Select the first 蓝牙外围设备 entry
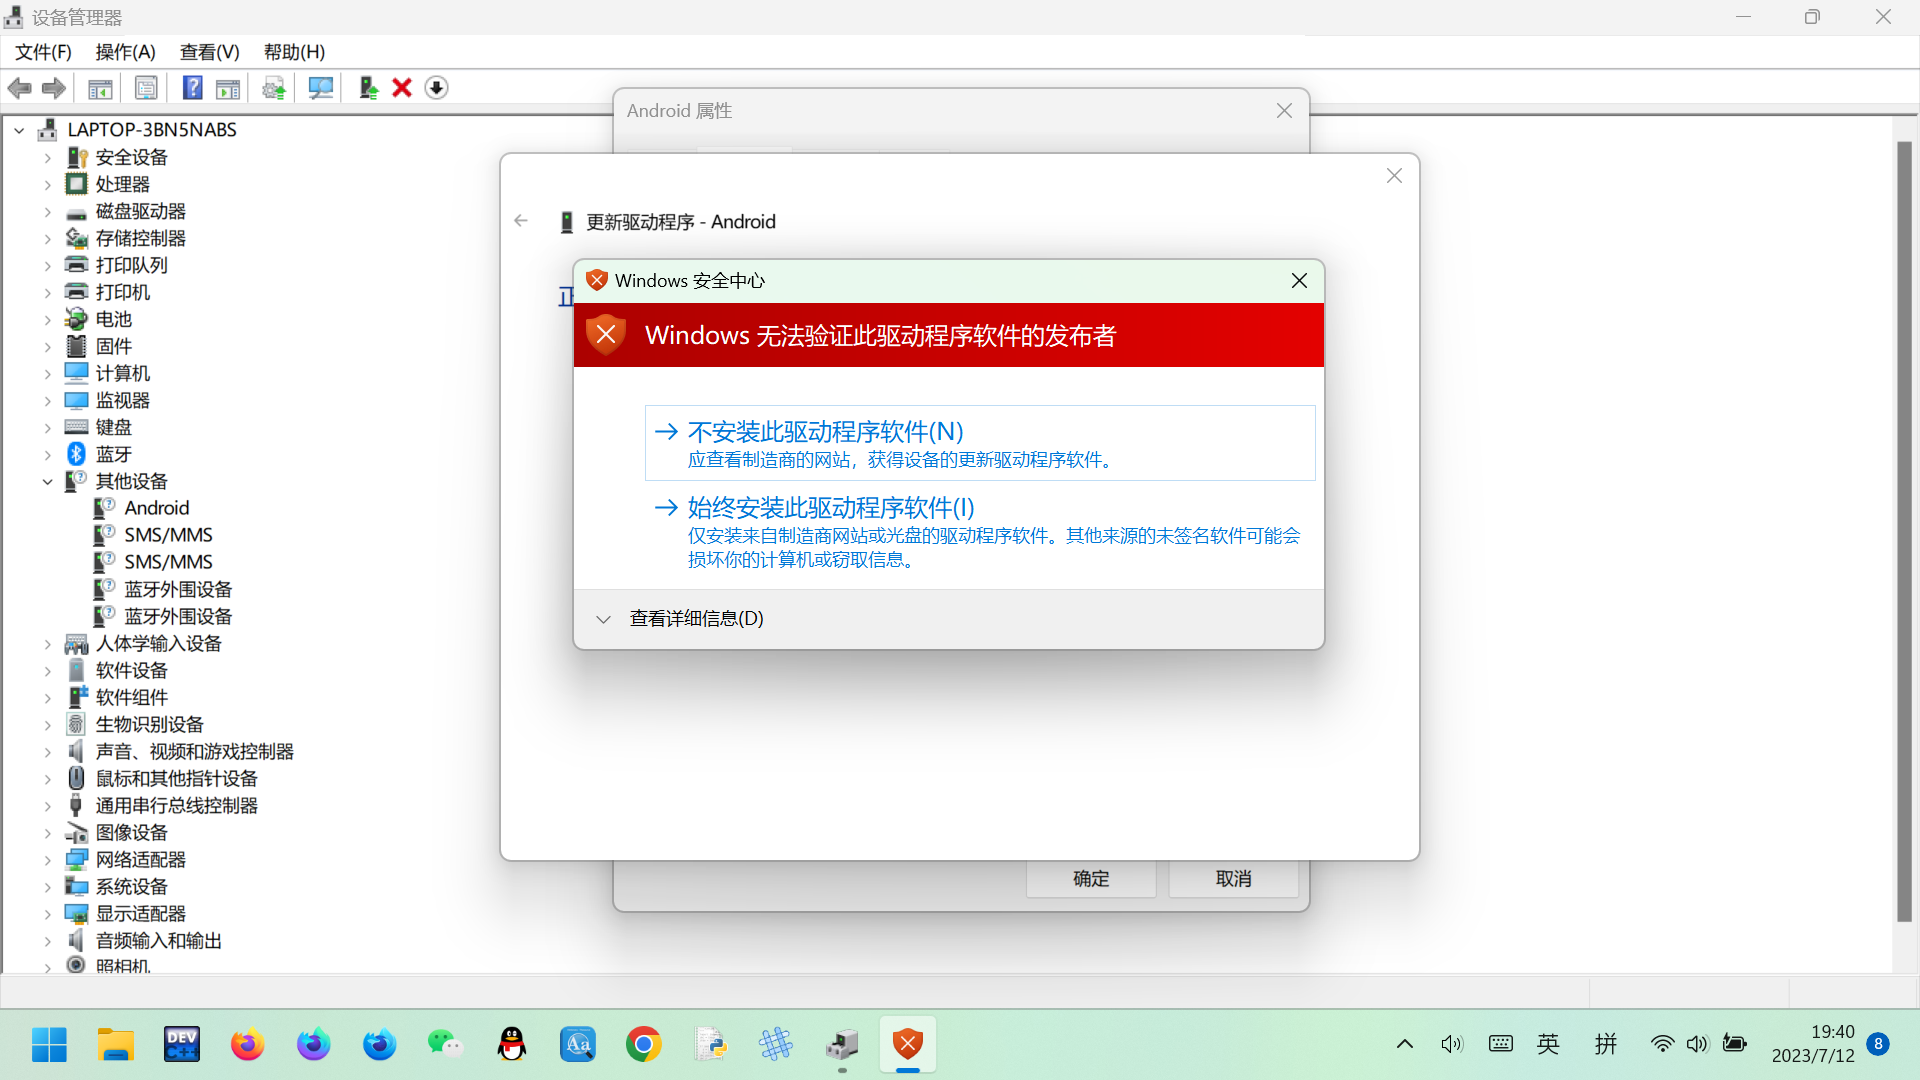This screenshot has width=1920, height=1080. click(x=178, y=590)
